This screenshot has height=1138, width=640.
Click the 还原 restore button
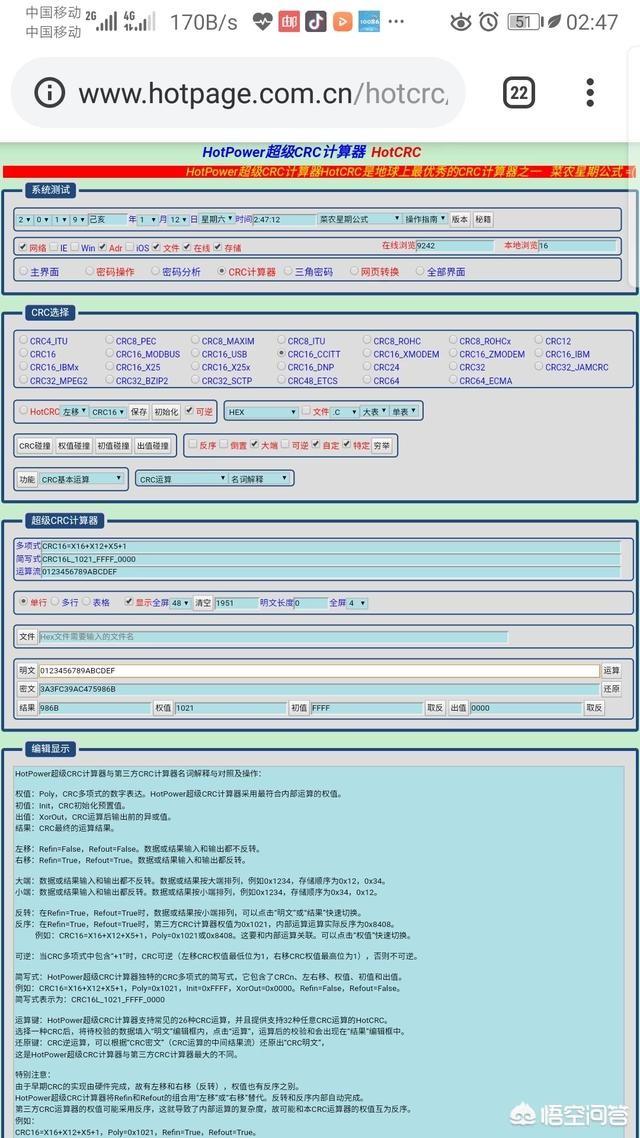click(x=612, y=689)
